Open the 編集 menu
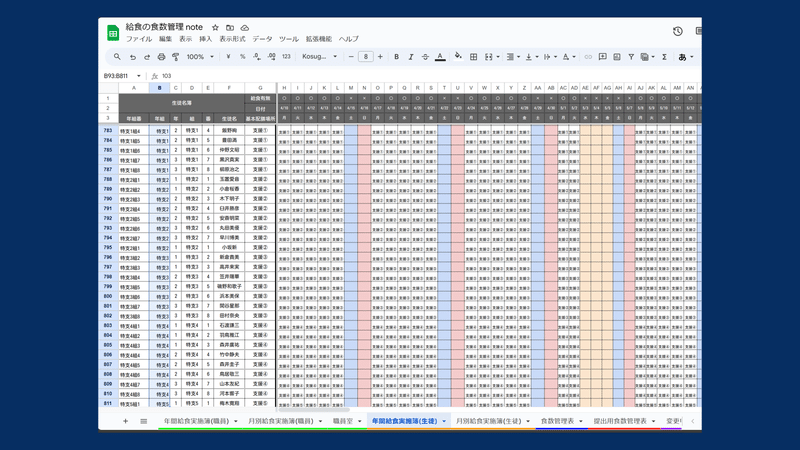Viewport: 800px width, 450px height. coord(165,39)
